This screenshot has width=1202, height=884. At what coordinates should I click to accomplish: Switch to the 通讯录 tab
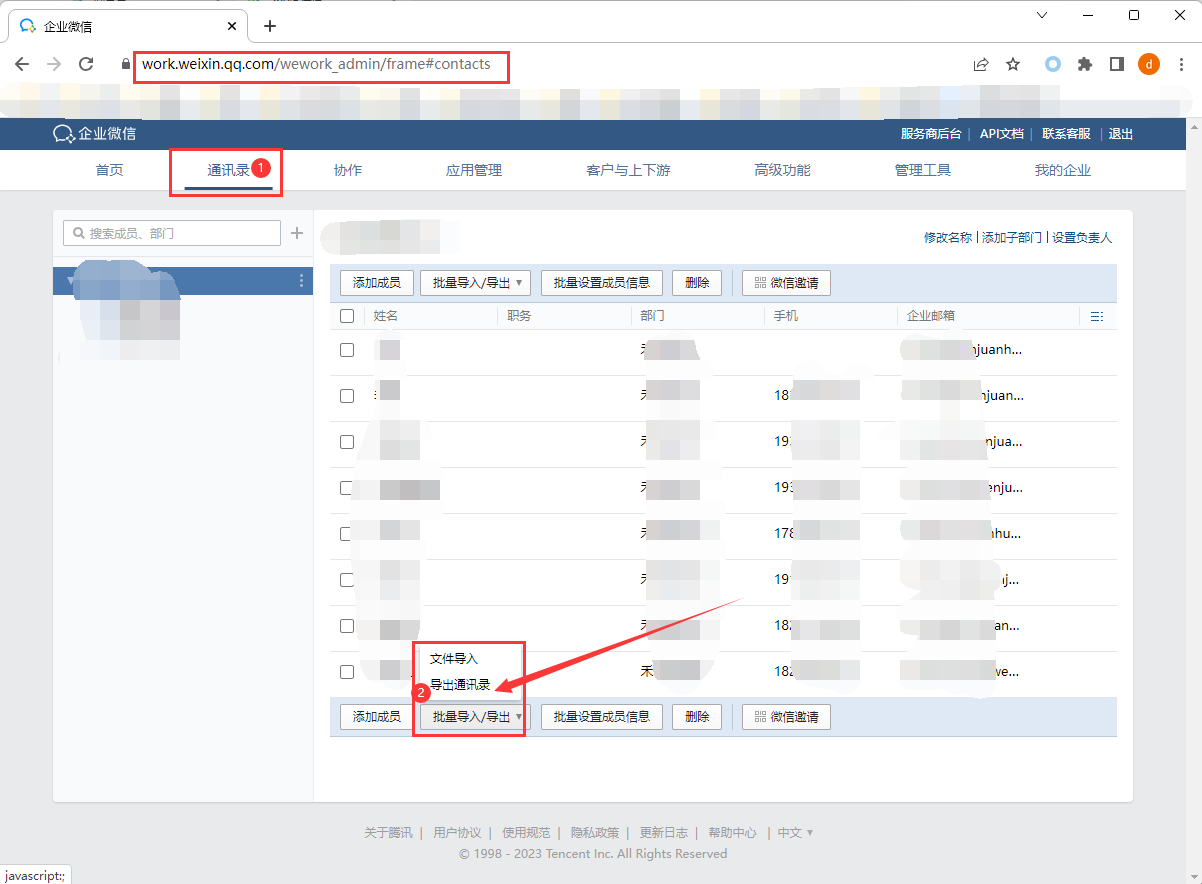click(228, 170)
